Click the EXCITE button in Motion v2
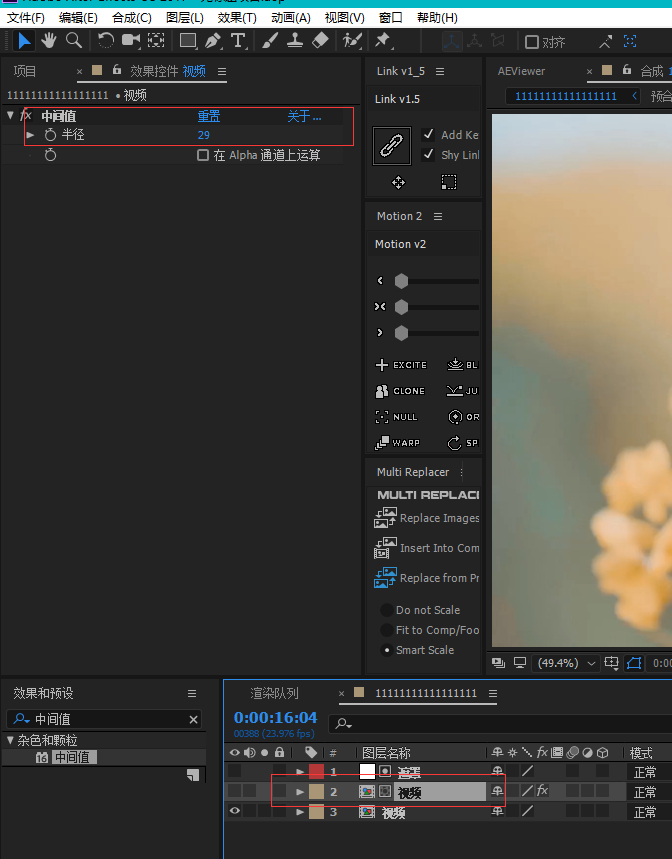Viewport: 672px width, 859px height. [x=401, y=365]
